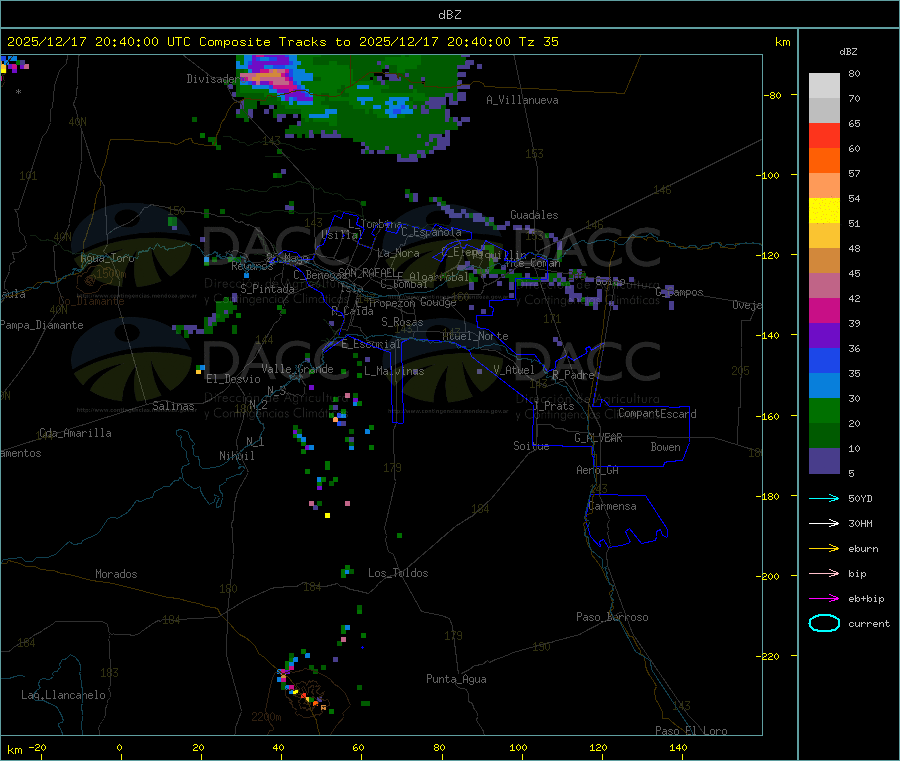Click the G_ALVEAR location label
900x761 pixels.
click(598, 438)
